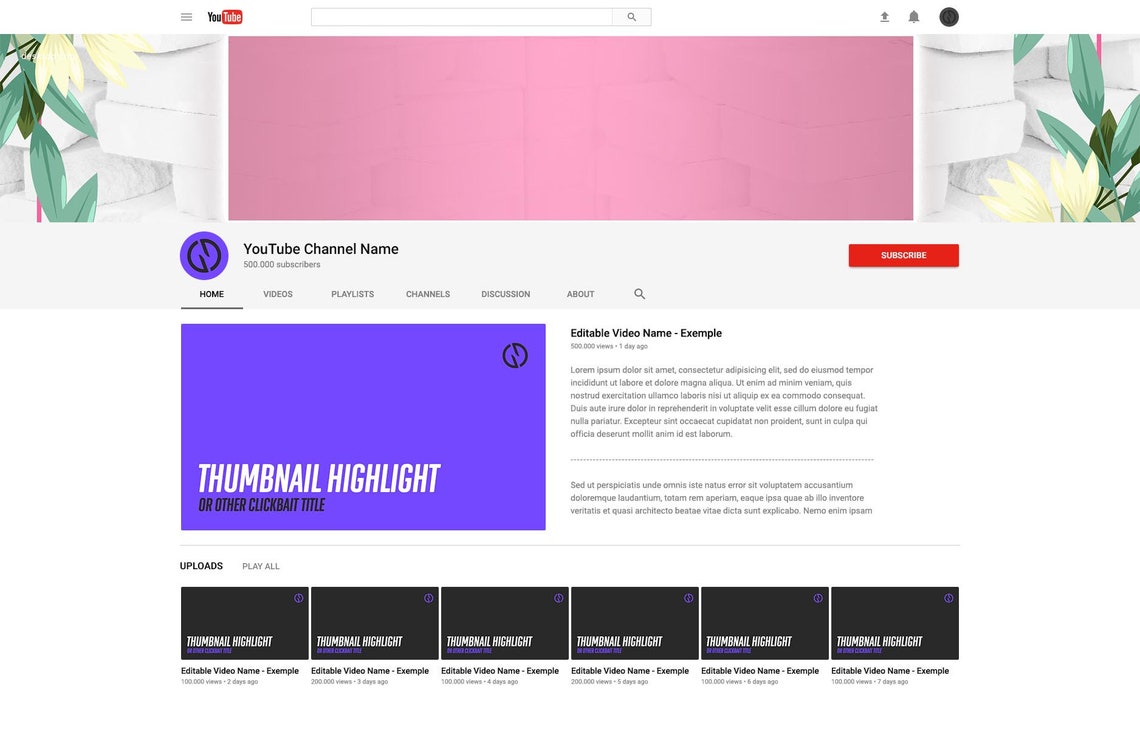The height and width of the screenshot is (729, 1140).
Task: Open the featured Editable Video Name link
Action: tap(646, 332)
